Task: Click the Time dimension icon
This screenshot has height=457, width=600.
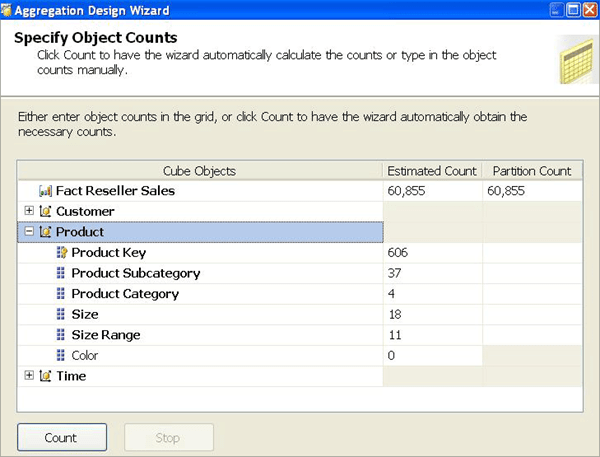Action: click(45, 376)
